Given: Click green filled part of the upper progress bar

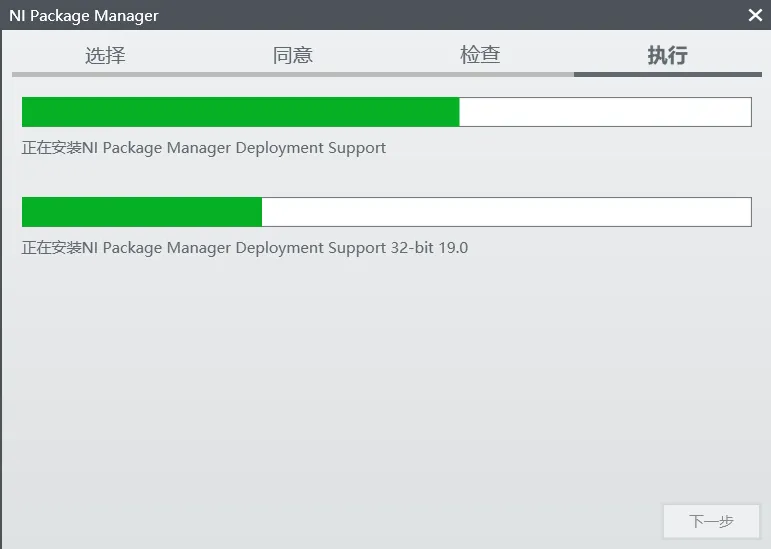Looking at the screenshot, I should click(240, 112).
